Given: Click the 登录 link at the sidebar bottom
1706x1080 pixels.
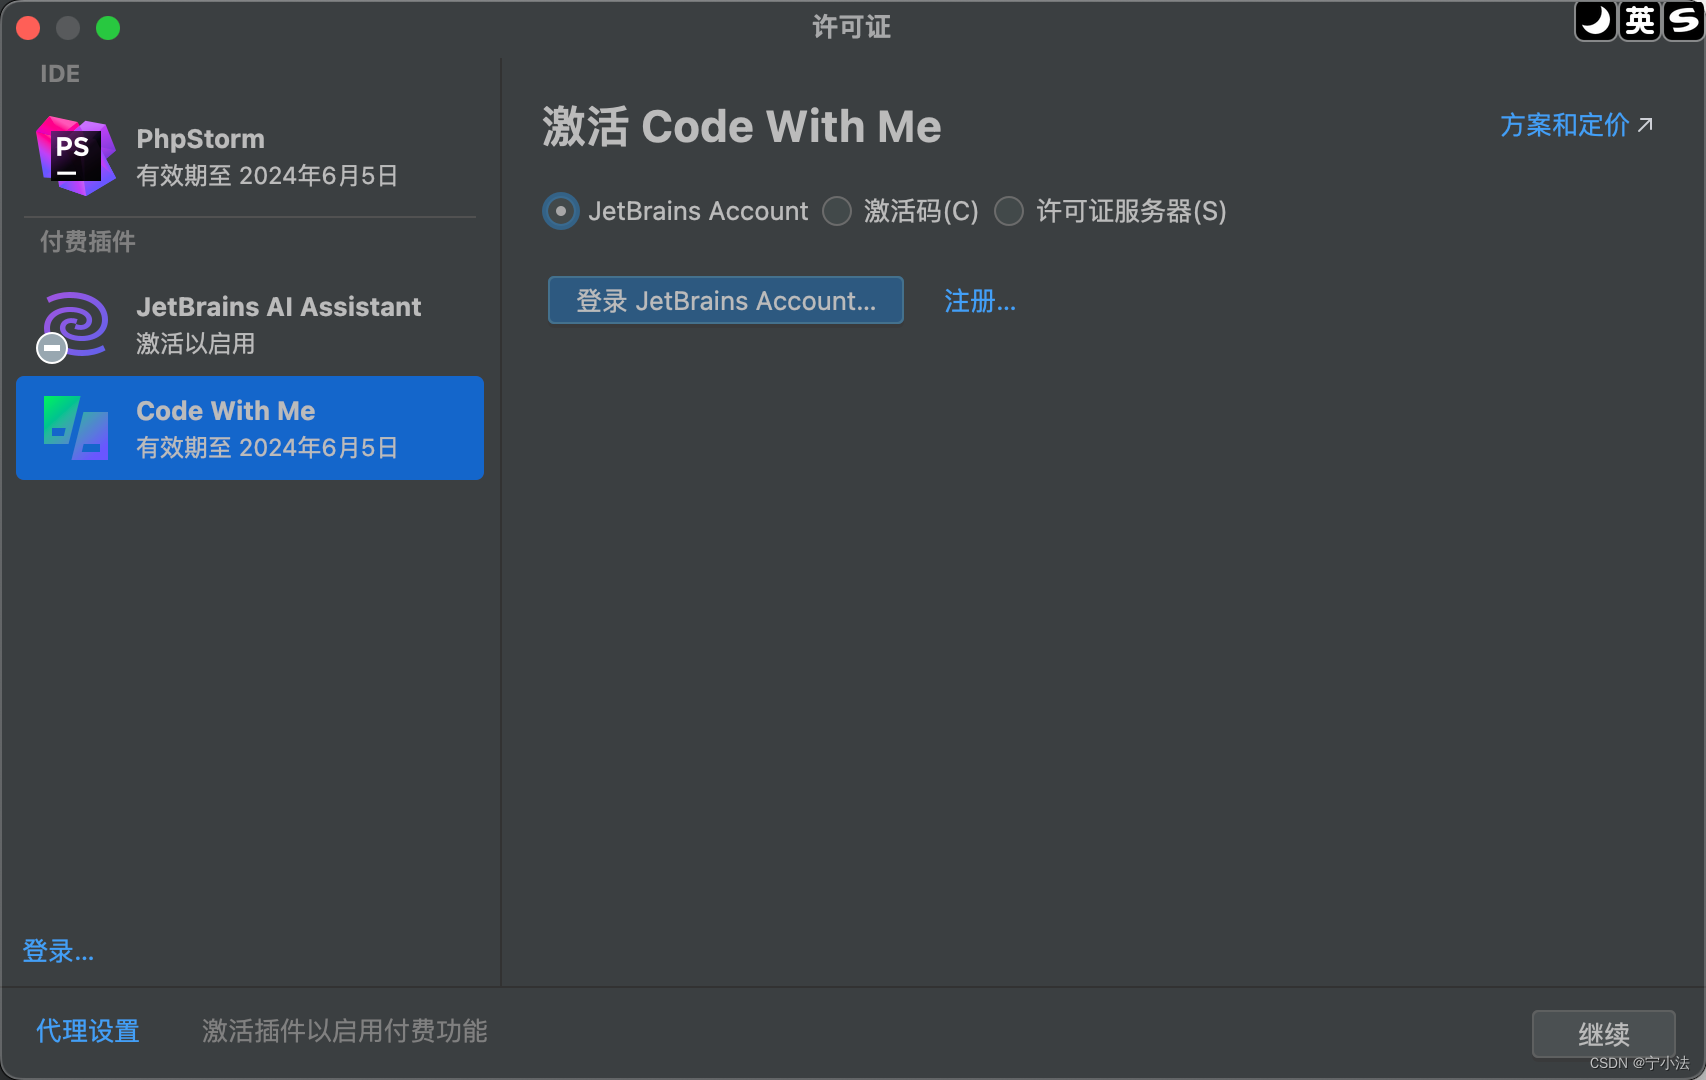Looking at the screenshot, I should 57,951.
